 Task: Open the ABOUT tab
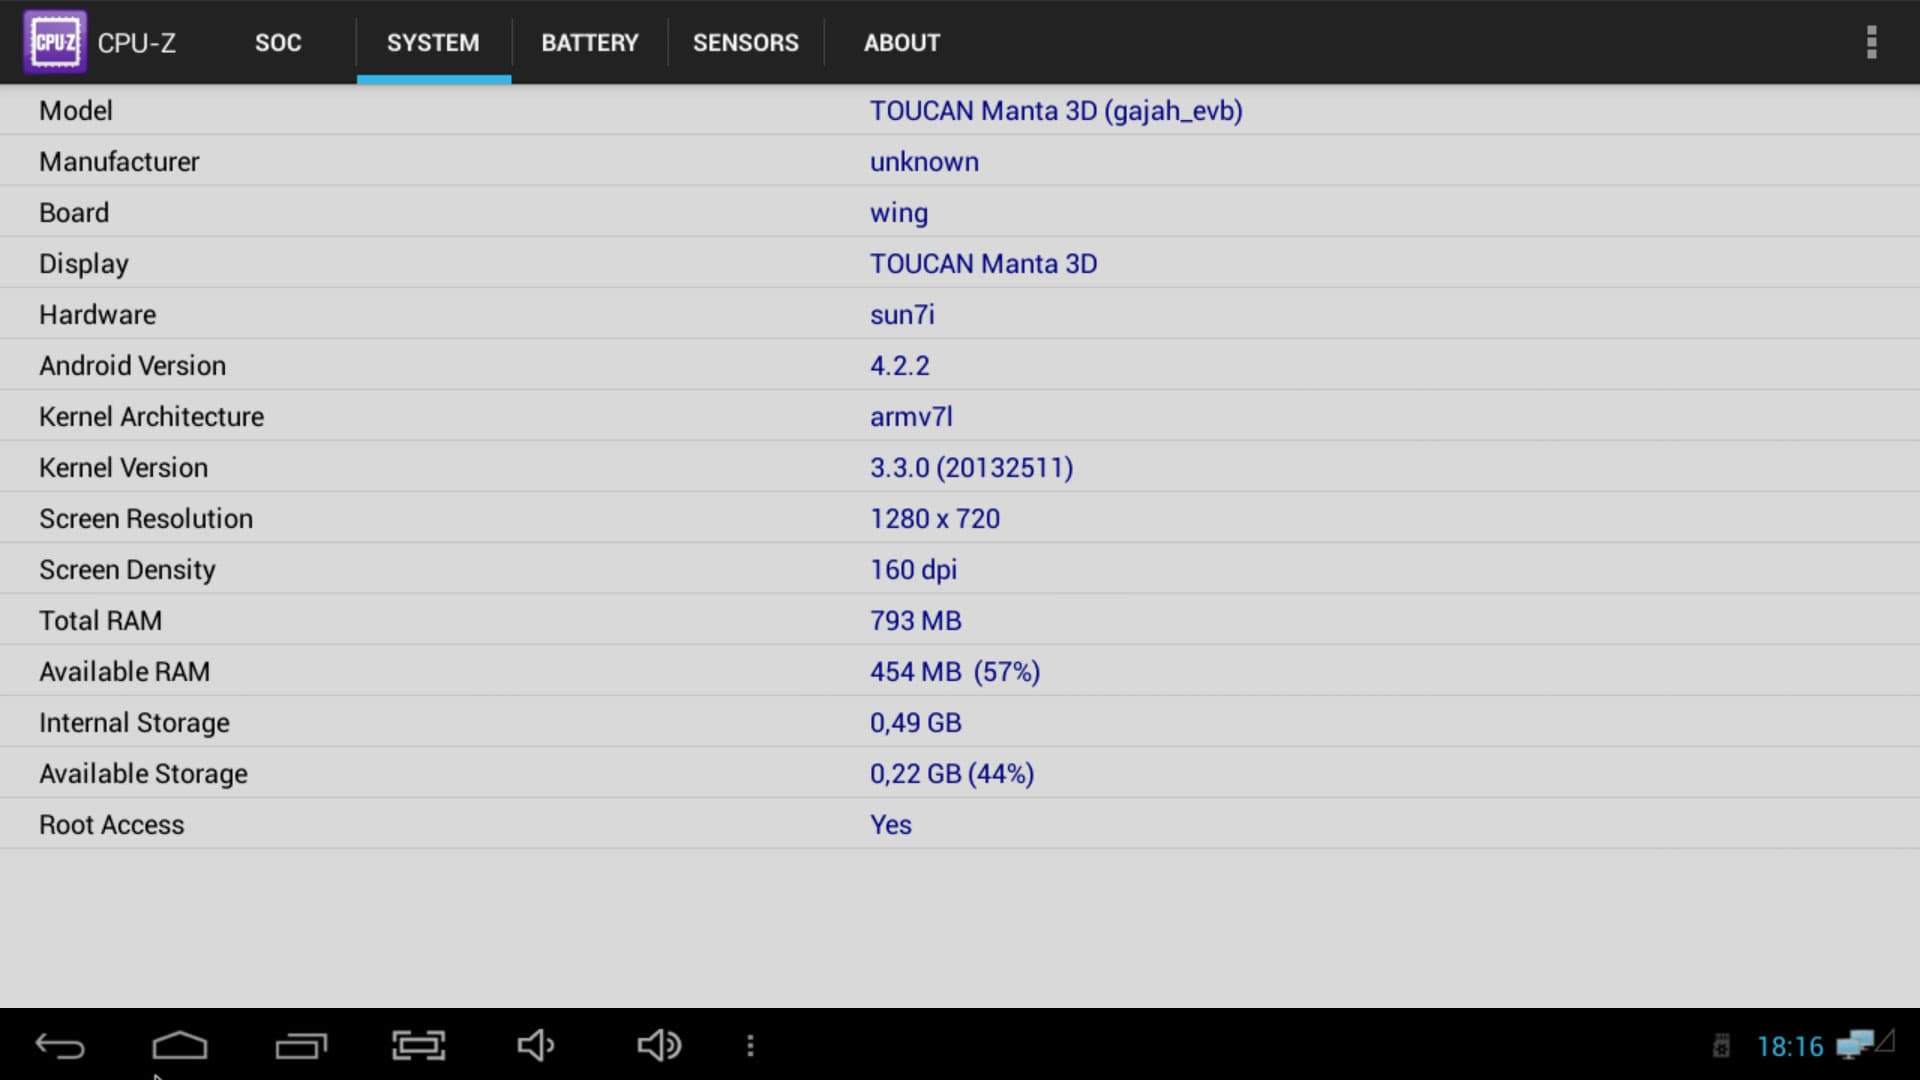coord(902,43)
